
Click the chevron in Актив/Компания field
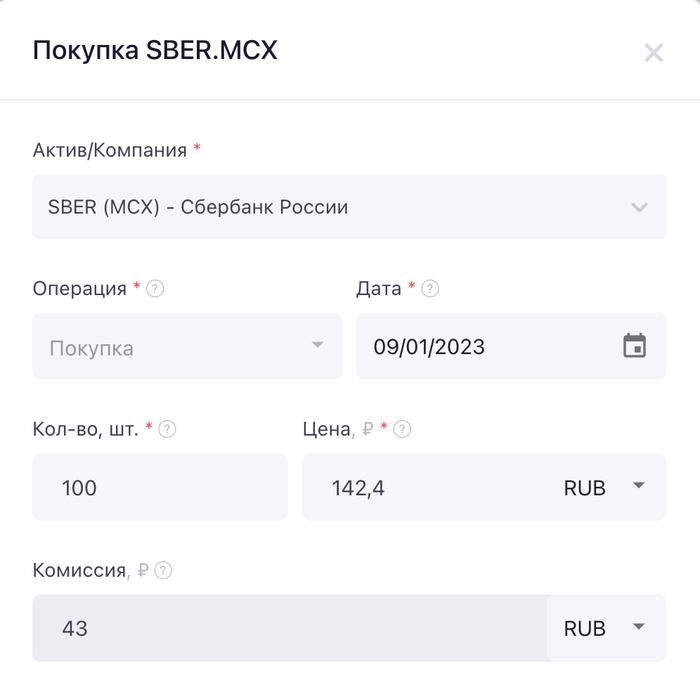(639, 207)
